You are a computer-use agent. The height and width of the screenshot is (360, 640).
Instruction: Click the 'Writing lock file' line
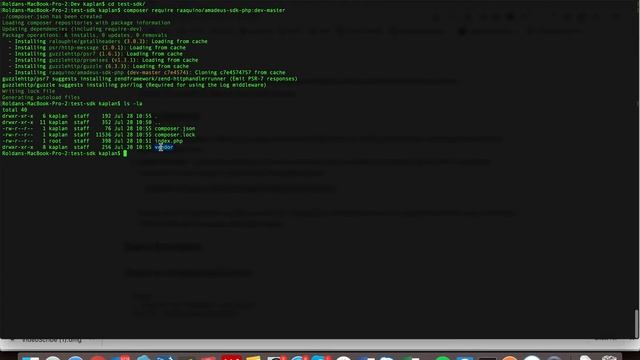[28, 91]
